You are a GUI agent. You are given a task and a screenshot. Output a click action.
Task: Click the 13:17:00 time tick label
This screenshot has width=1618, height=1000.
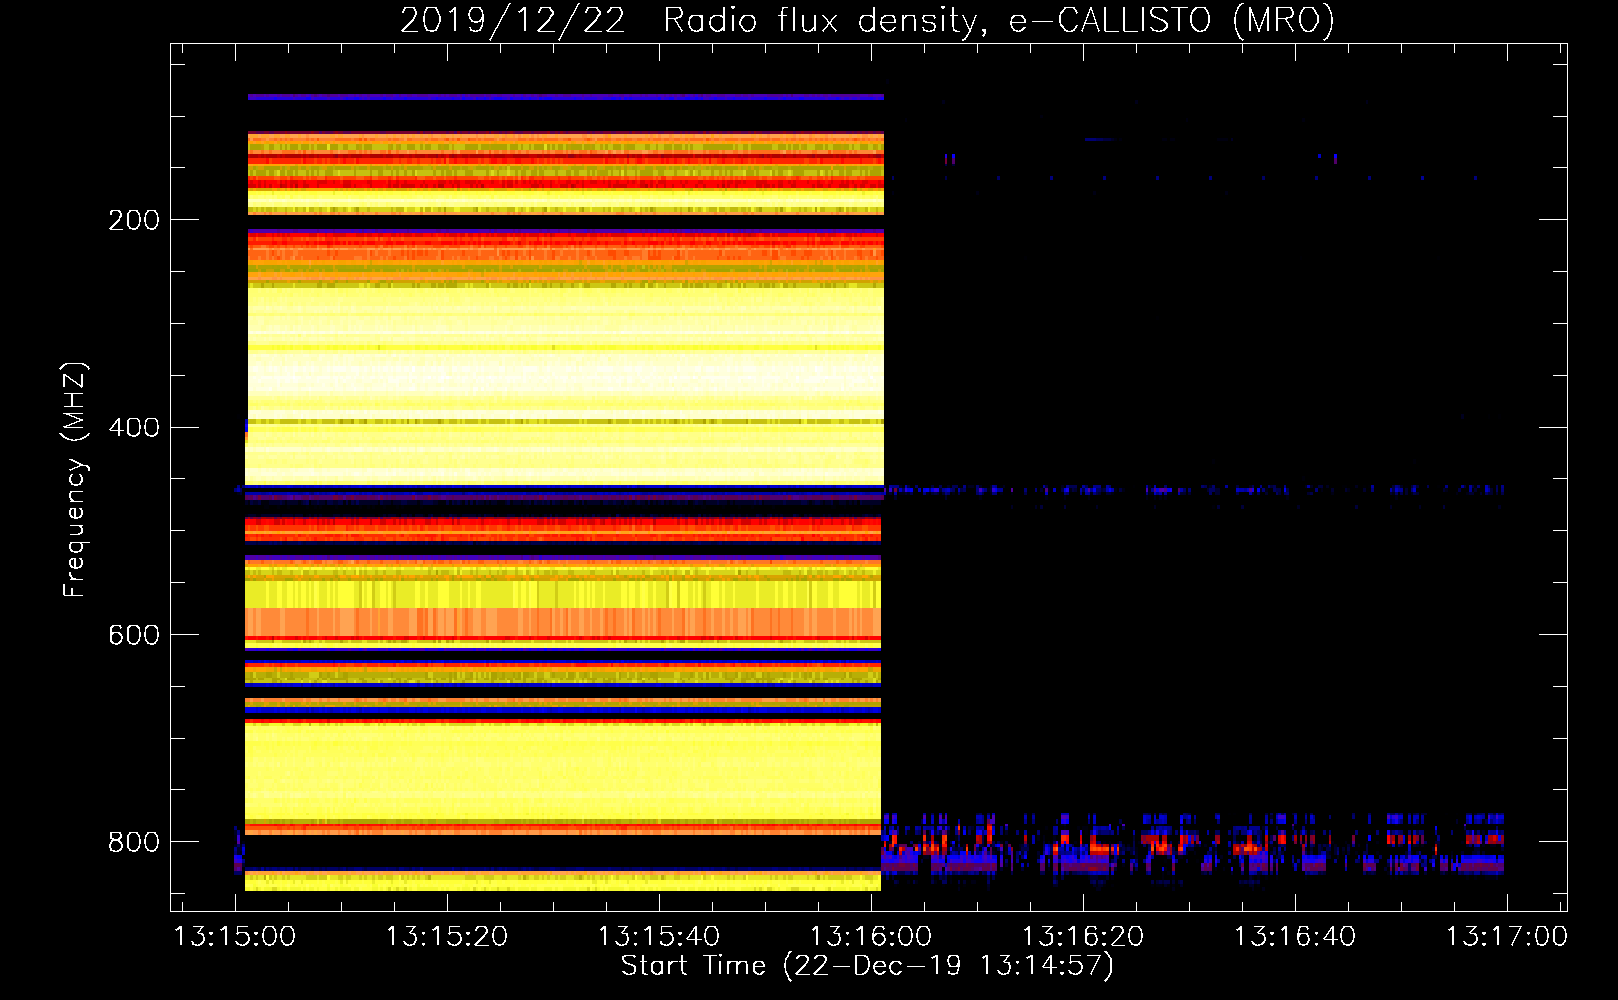(1507, 937)
